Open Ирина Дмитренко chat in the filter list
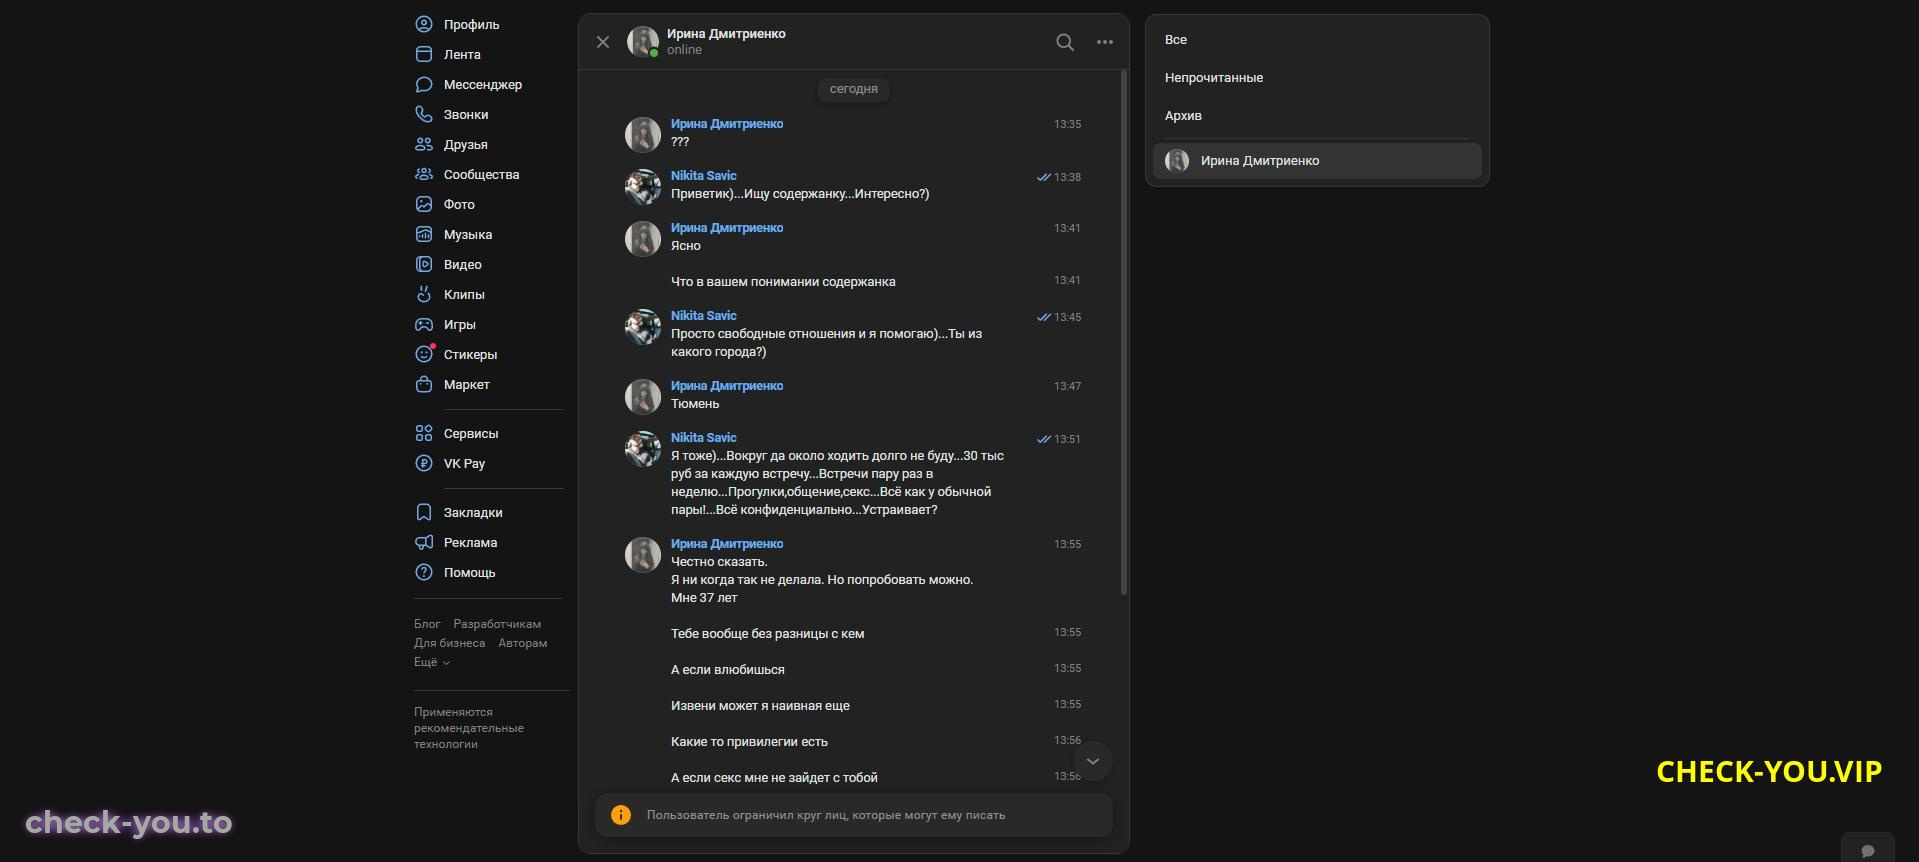The width and height of the screenshot is (1919, 862). click(x=1317, y=161)
